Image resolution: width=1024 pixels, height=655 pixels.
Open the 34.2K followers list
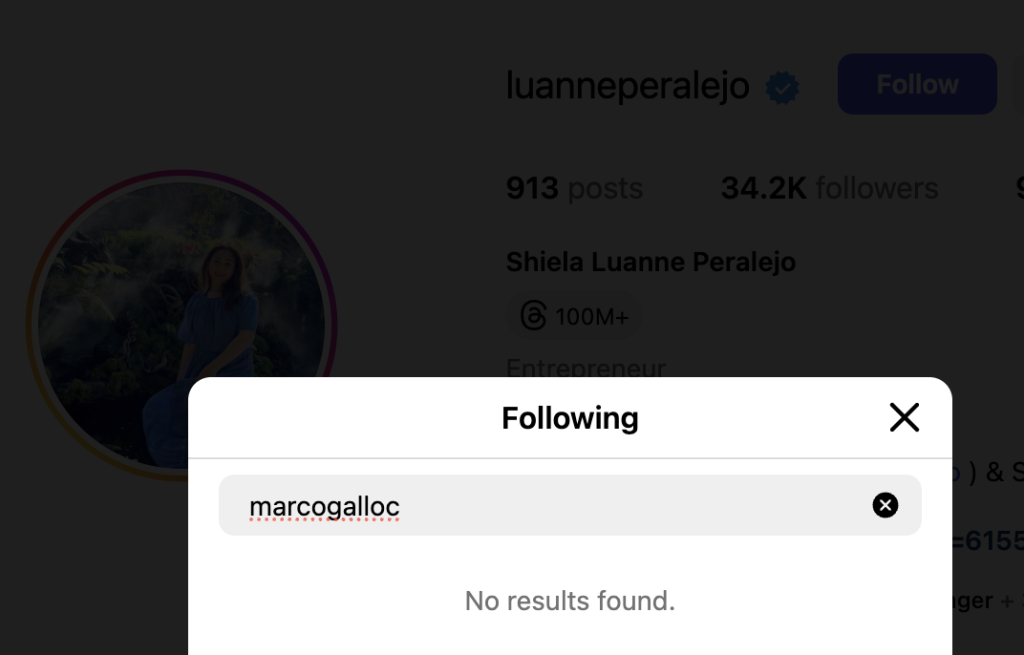[x=829, y=188]
